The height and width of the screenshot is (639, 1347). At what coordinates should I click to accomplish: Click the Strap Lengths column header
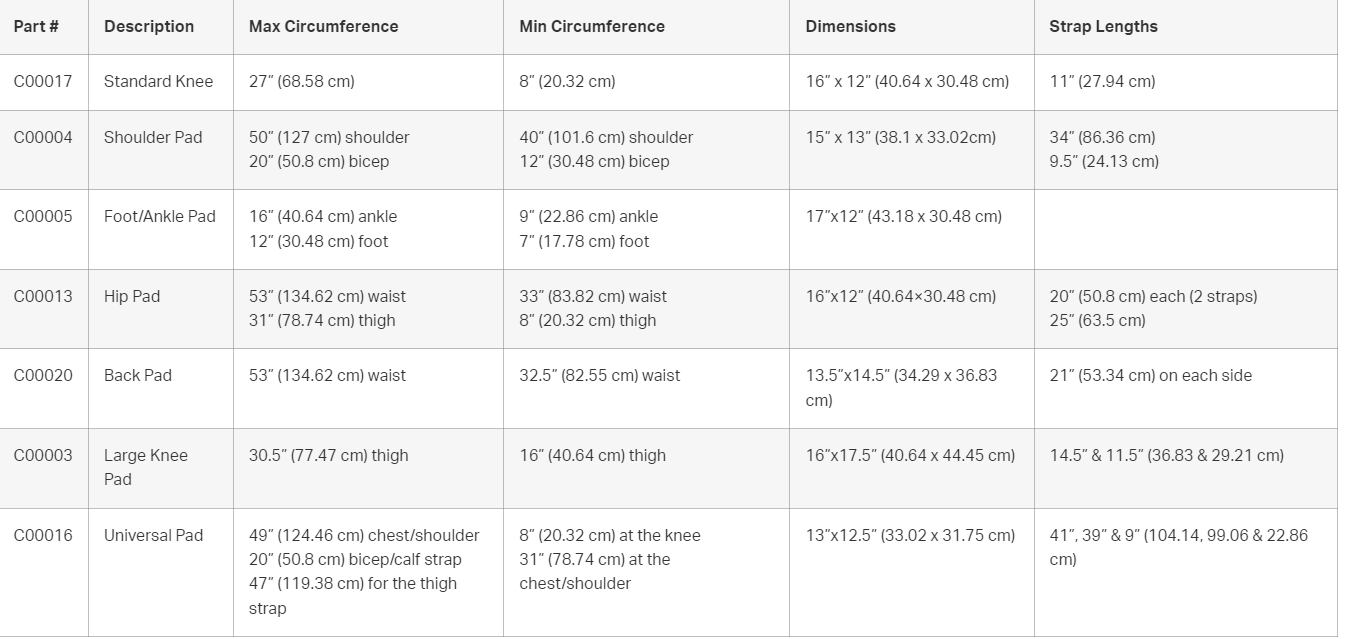(x=1186, y=27)
